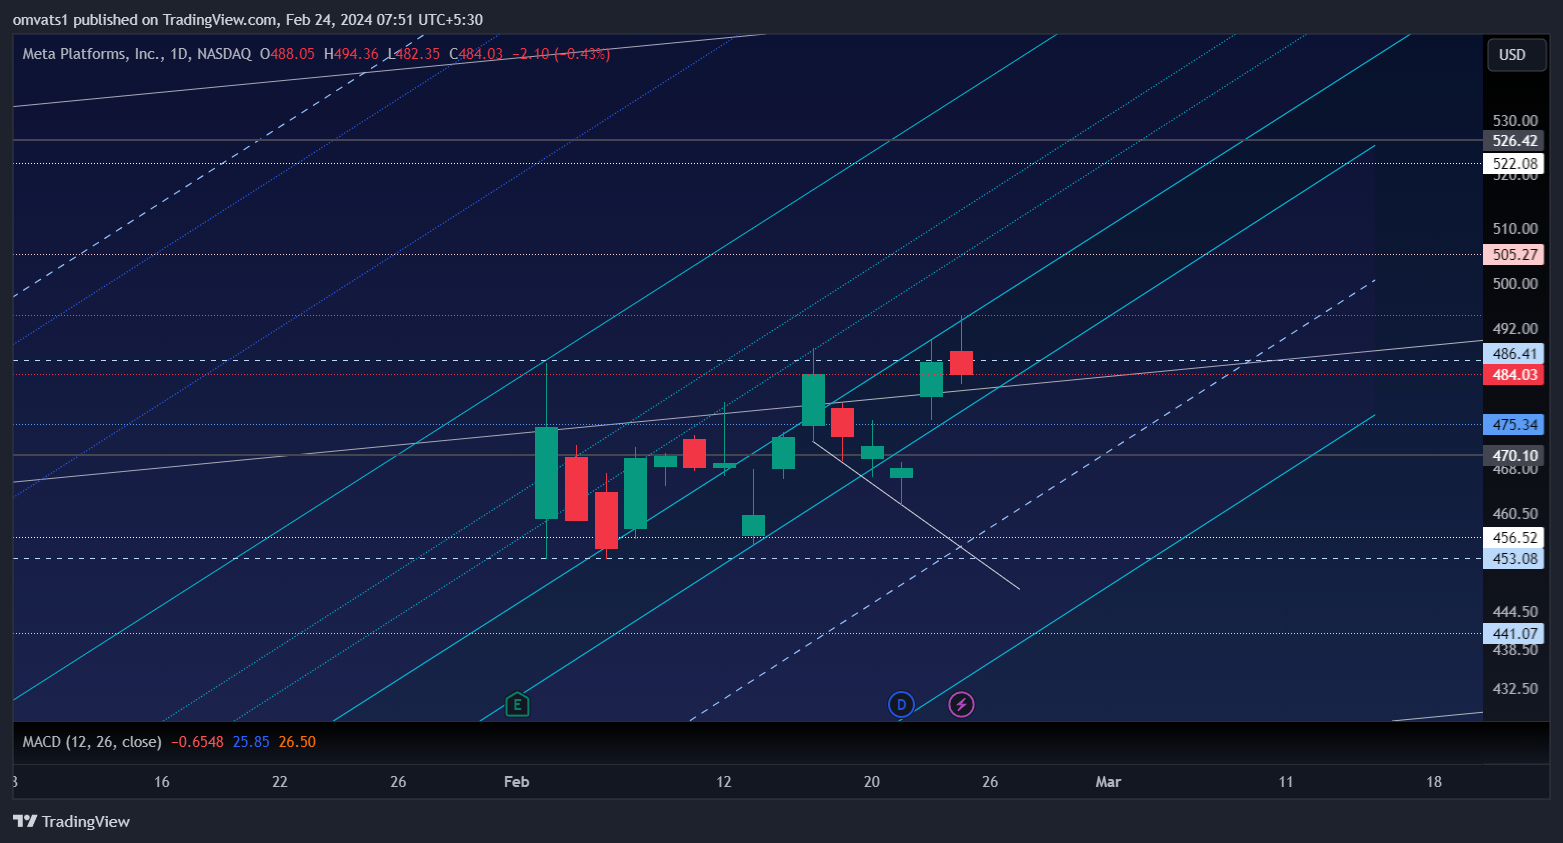Click the MACD value -0.6548

197,742
